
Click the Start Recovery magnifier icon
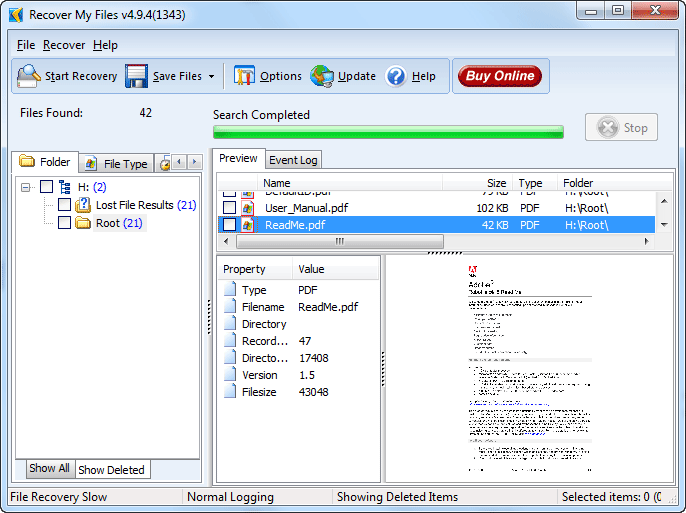click(x=28, y=76)
